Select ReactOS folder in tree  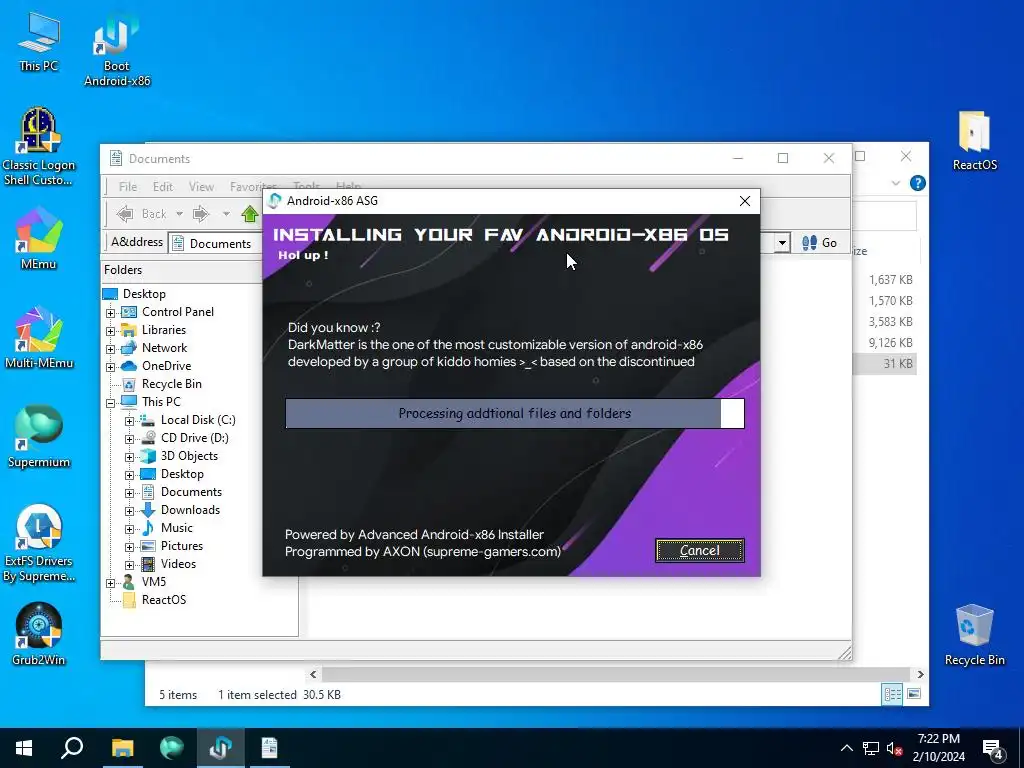point(163,600)
